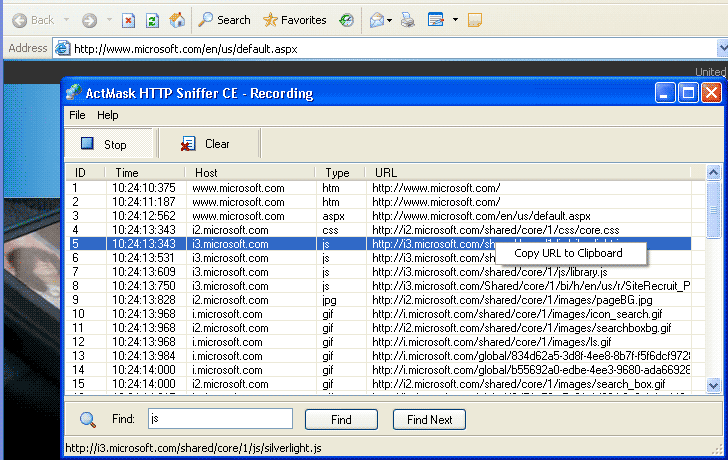Expand the Edit dropdown arrow

click(x=455, y=20)
